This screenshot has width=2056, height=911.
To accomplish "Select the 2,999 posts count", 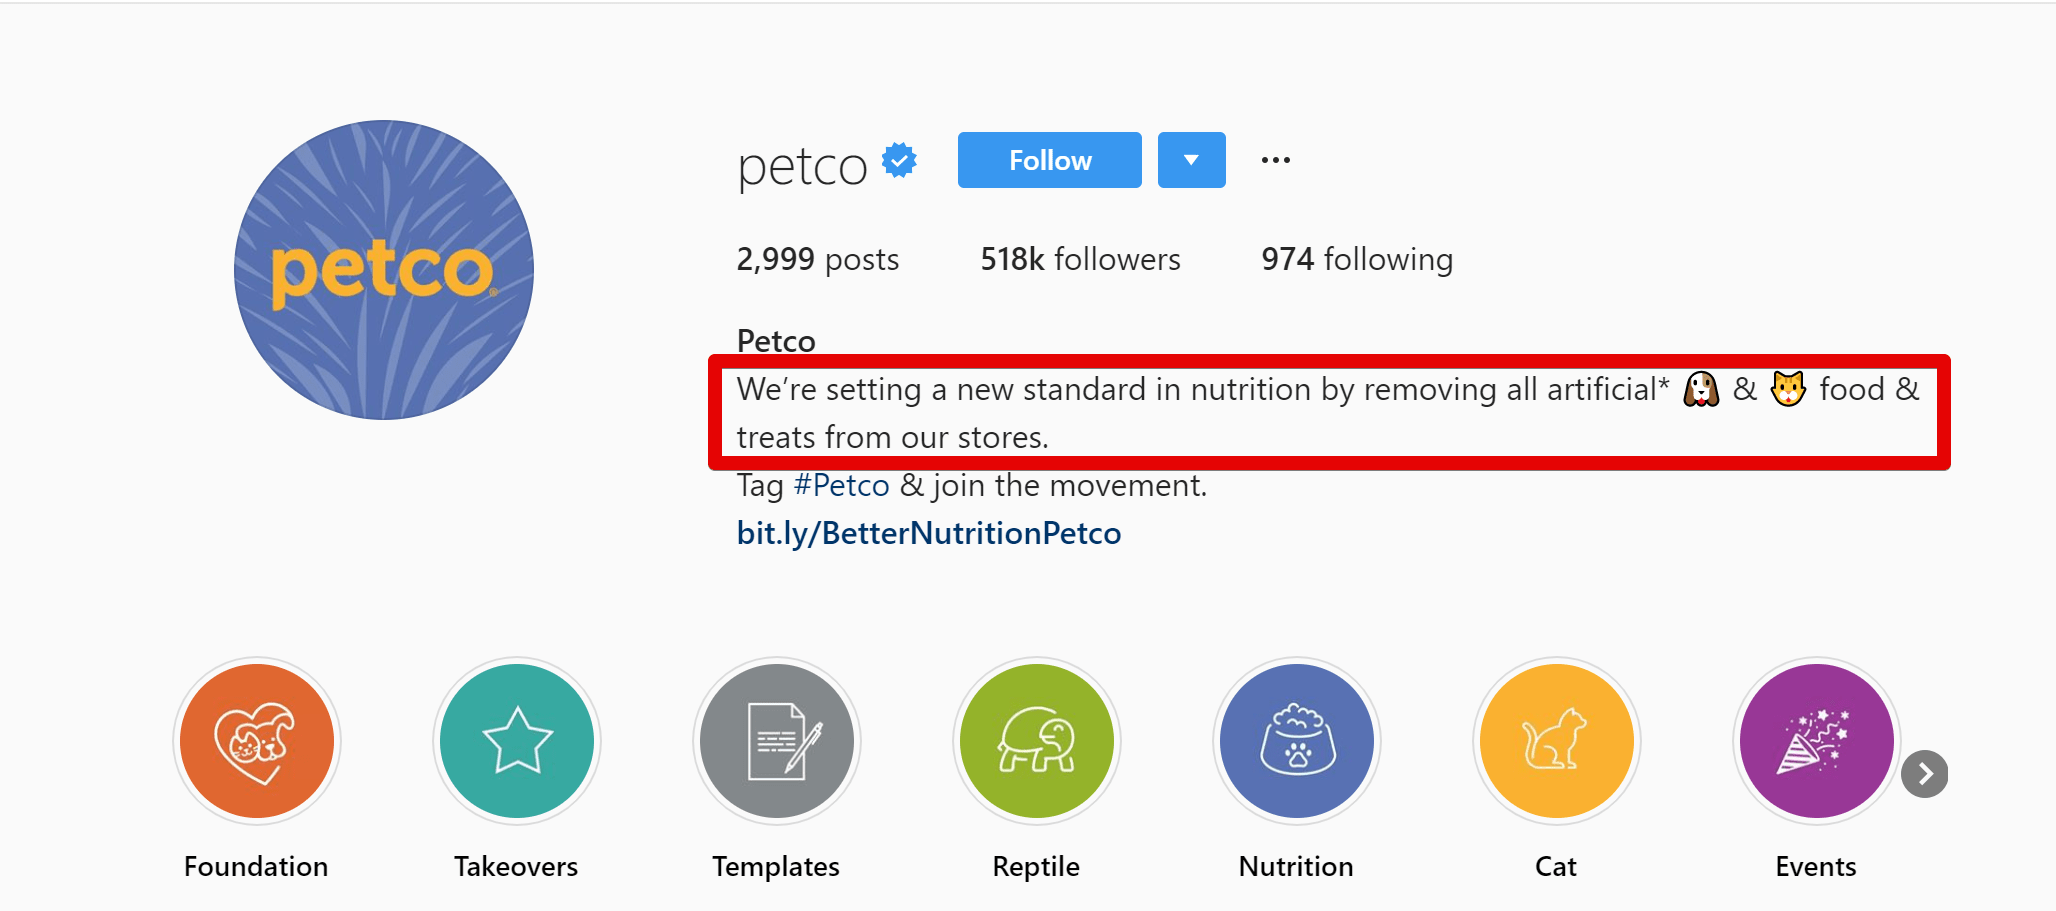I will pyautogui.click(x=816, y=259).
